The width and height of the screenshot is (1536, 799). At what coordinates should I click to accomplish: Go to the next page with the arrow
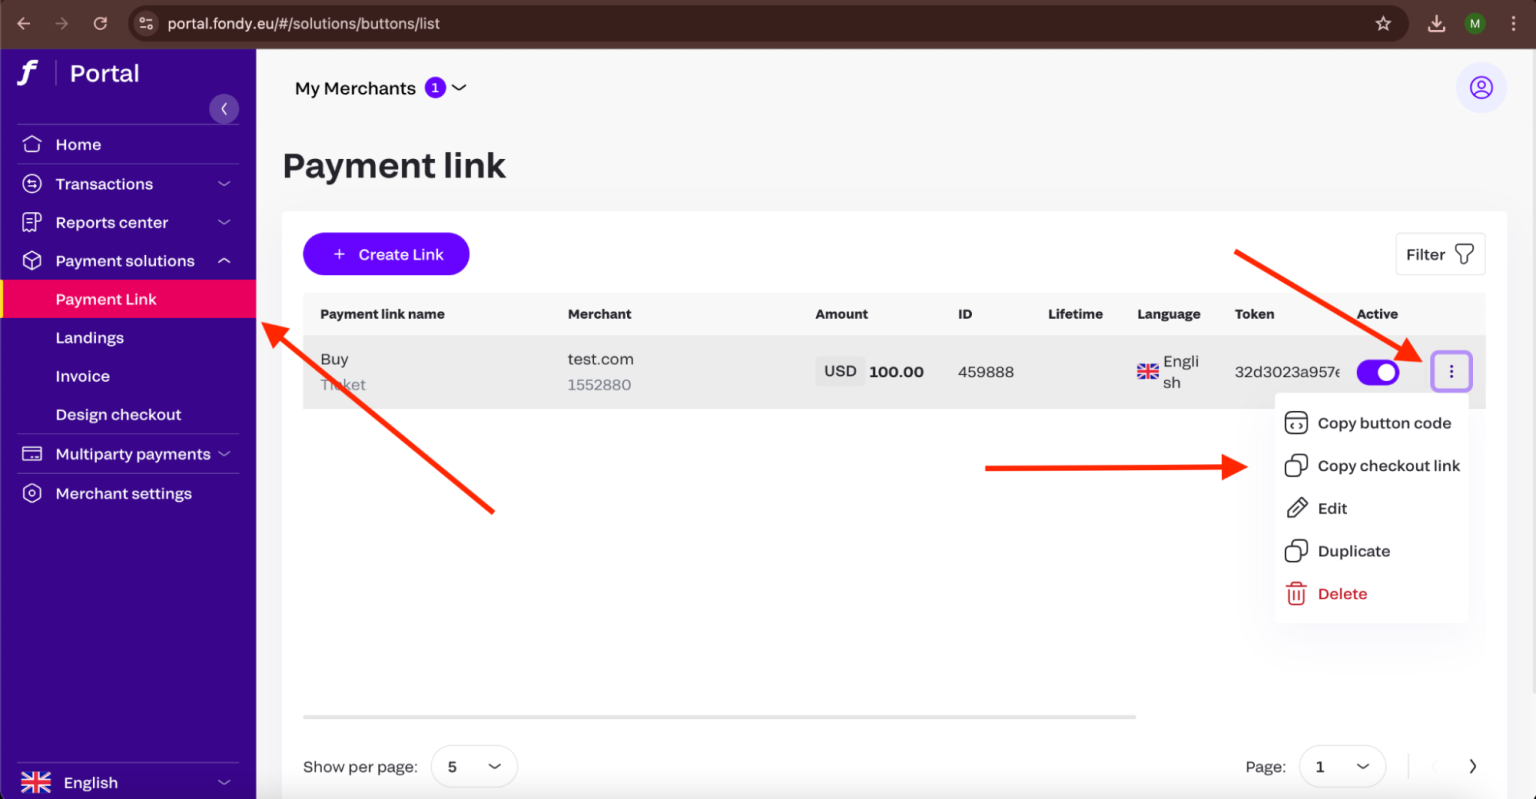pos(1471,765)
